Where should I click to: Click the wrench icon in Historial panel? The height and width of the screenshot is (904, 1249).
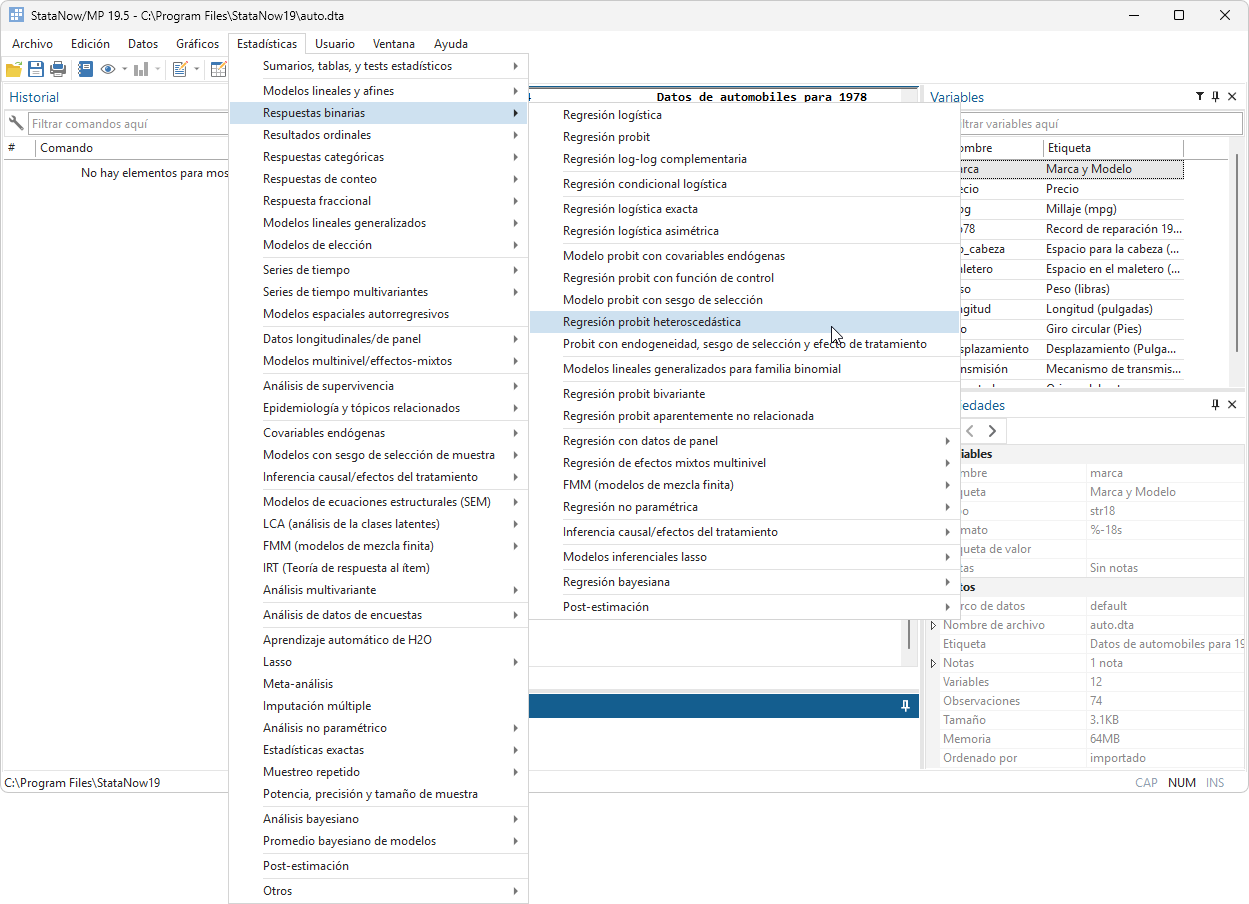(15, 124)
